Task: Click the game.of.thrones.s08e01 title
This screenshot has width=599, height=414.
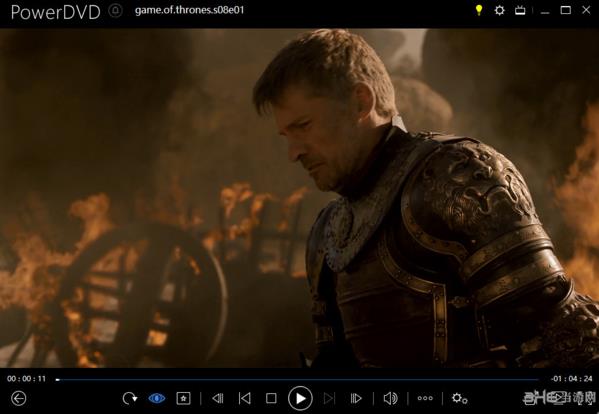Action: pyautogui.click(x=189, y=10)
